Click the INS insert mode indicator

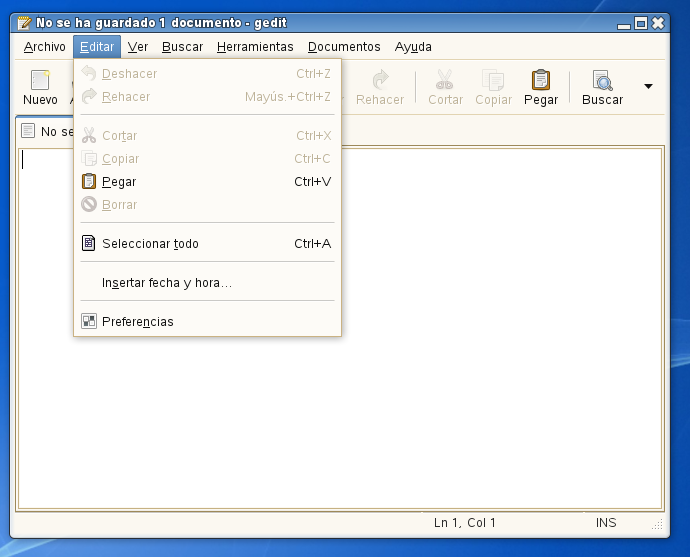point(606,523)
